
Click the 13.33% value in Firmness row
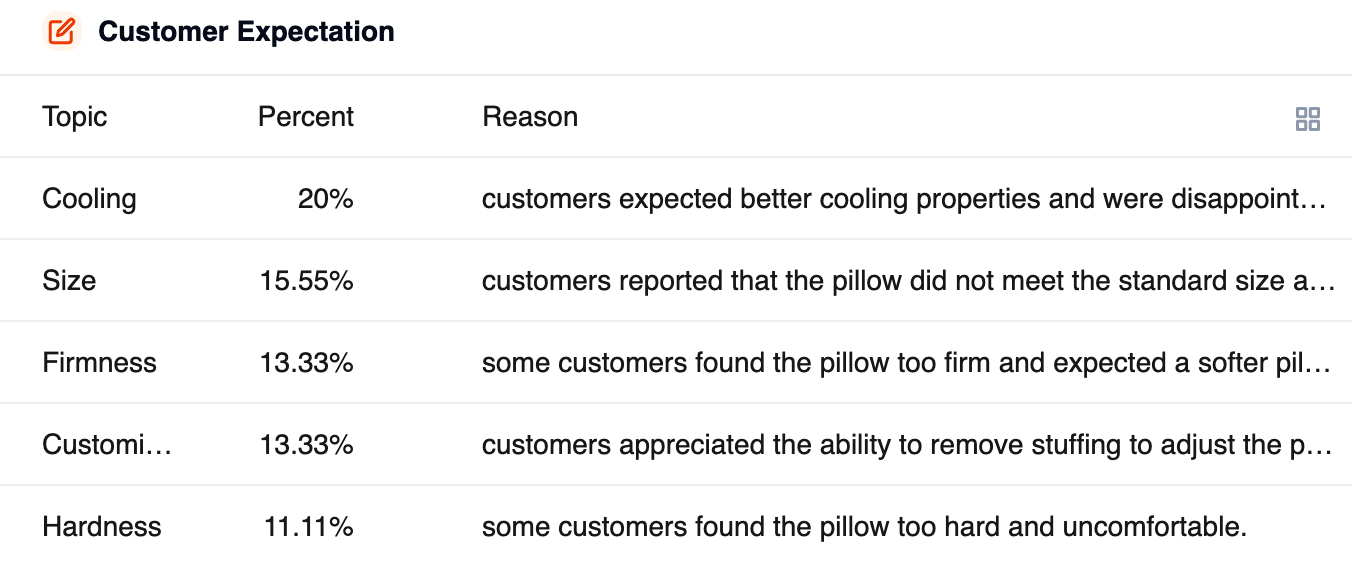(307, 363)
